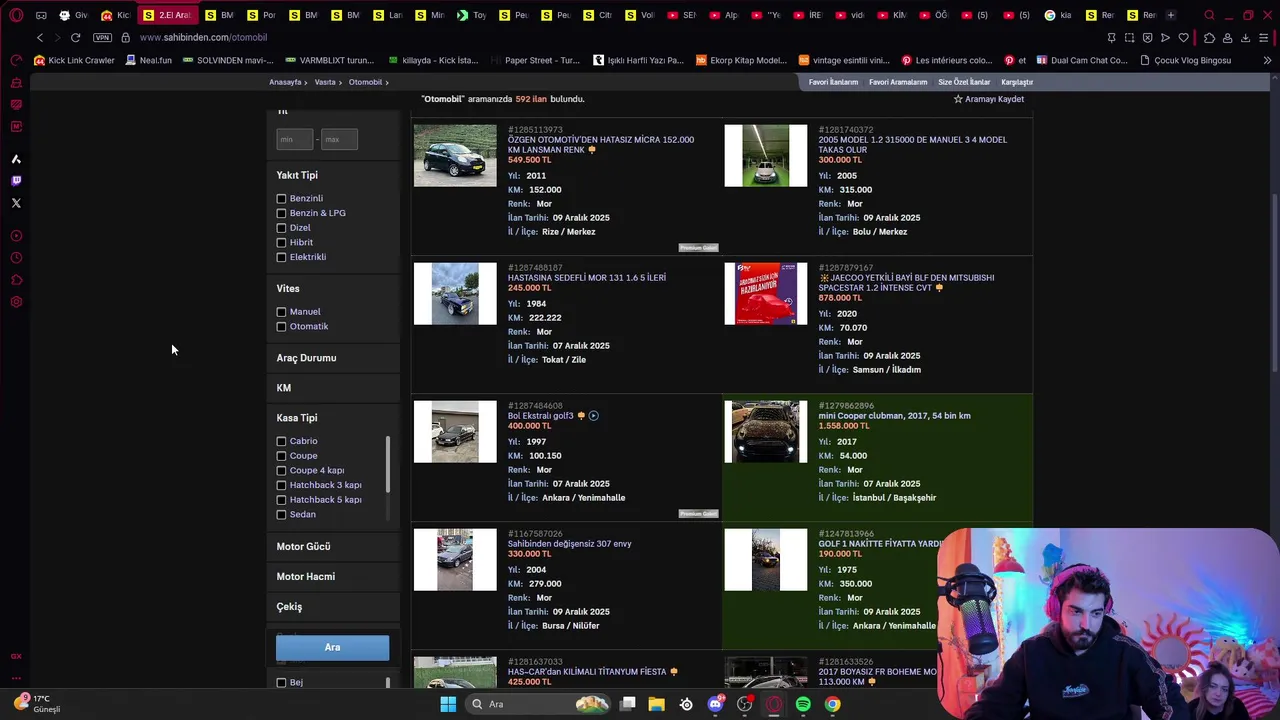This screenshot has height=720, width=1280.
Task: Check the Hatchback 5 kapı checkbox
Action: [281, 500]
